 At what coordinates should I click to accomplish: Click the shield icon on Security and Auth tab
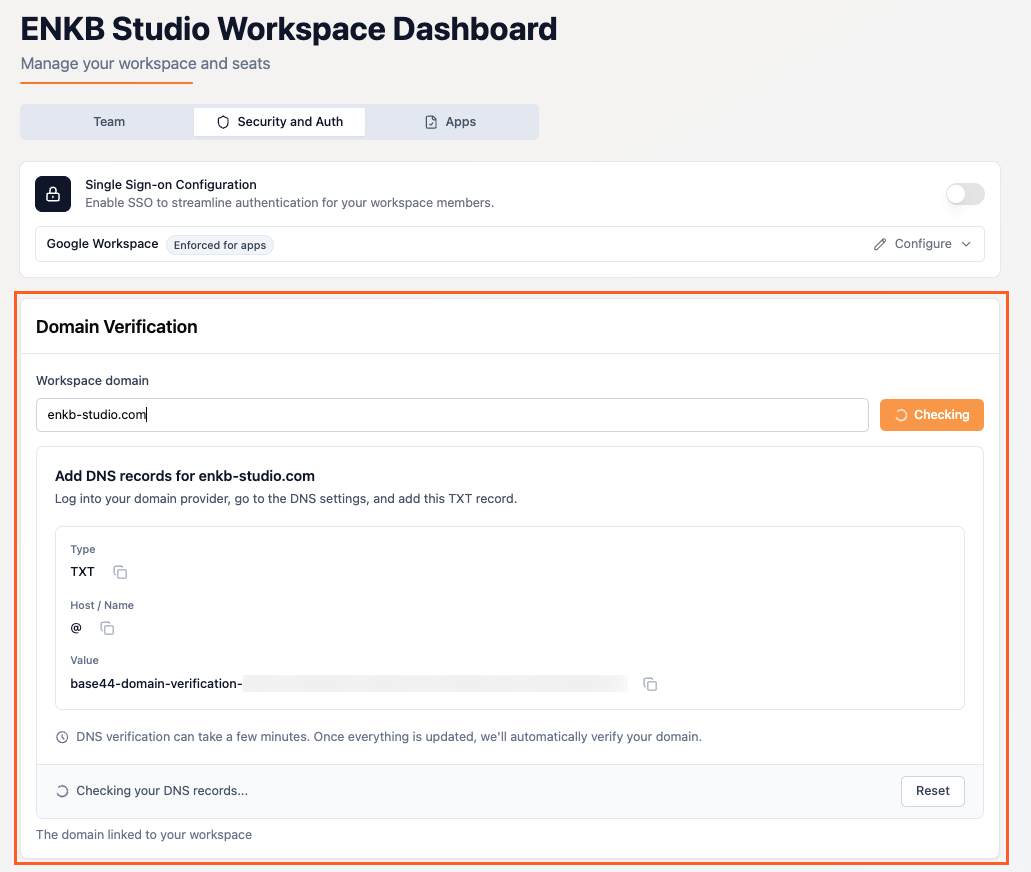pyautogui.click(x=221, y=121)
